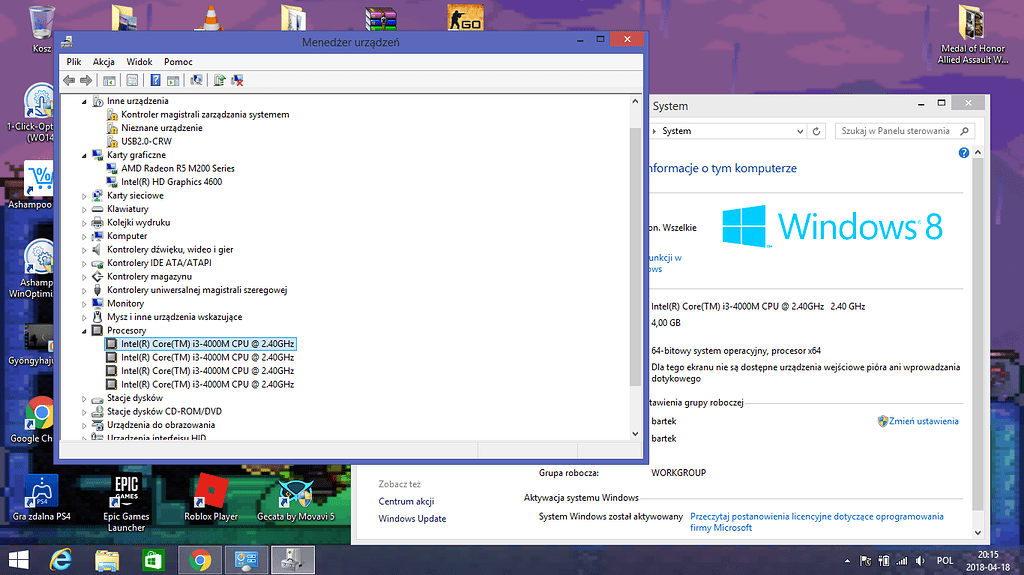Open the Widok menu
The width and height of the screenshot is (1024, 575).
tap(139, 62)
